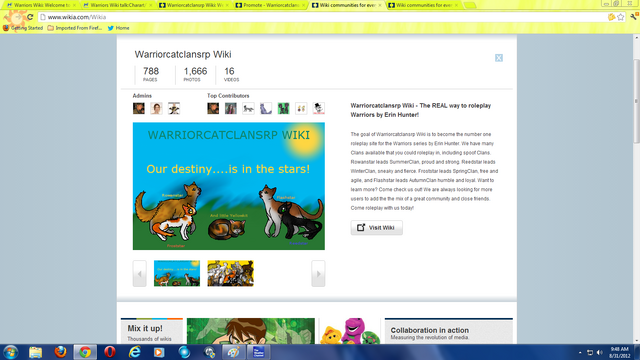Open the Admins avatar showing a person's face

coord(156,108)
